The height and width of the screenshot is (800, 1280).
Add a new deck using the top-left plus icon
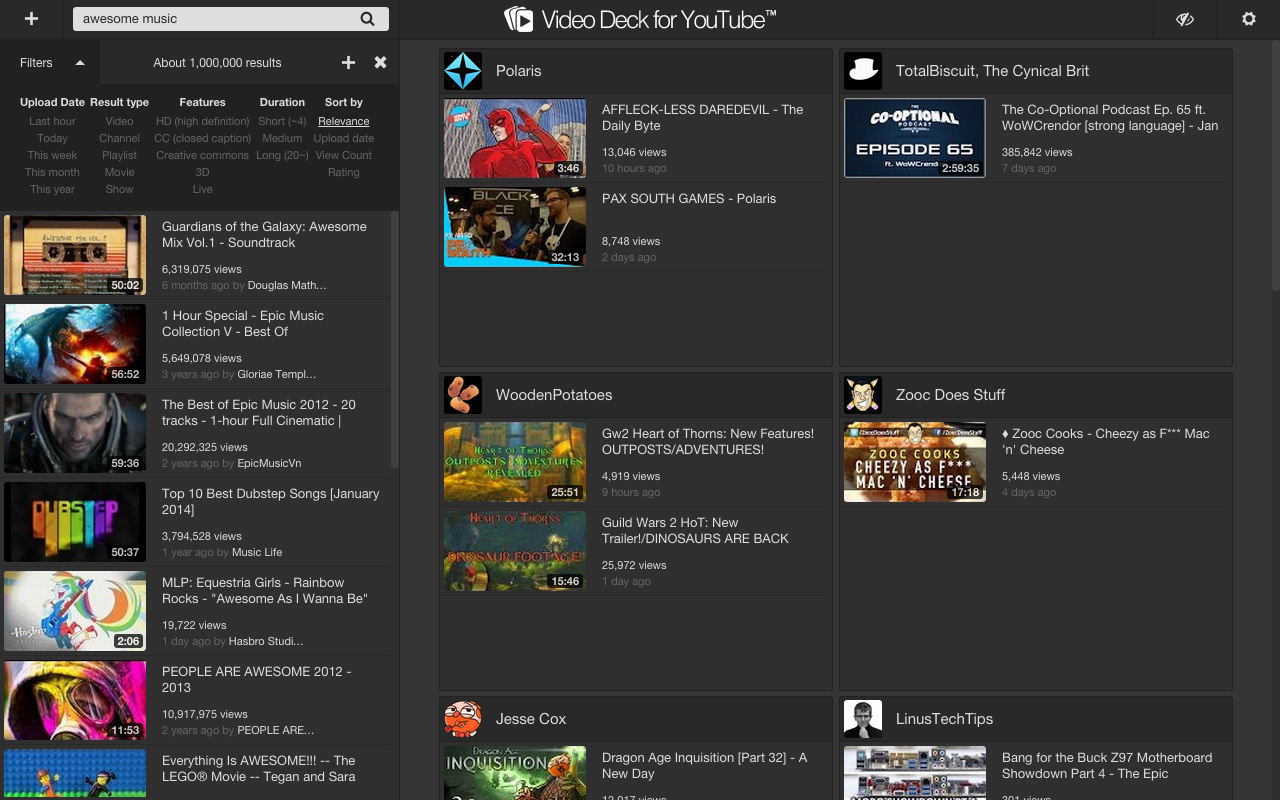coord(31,18)
